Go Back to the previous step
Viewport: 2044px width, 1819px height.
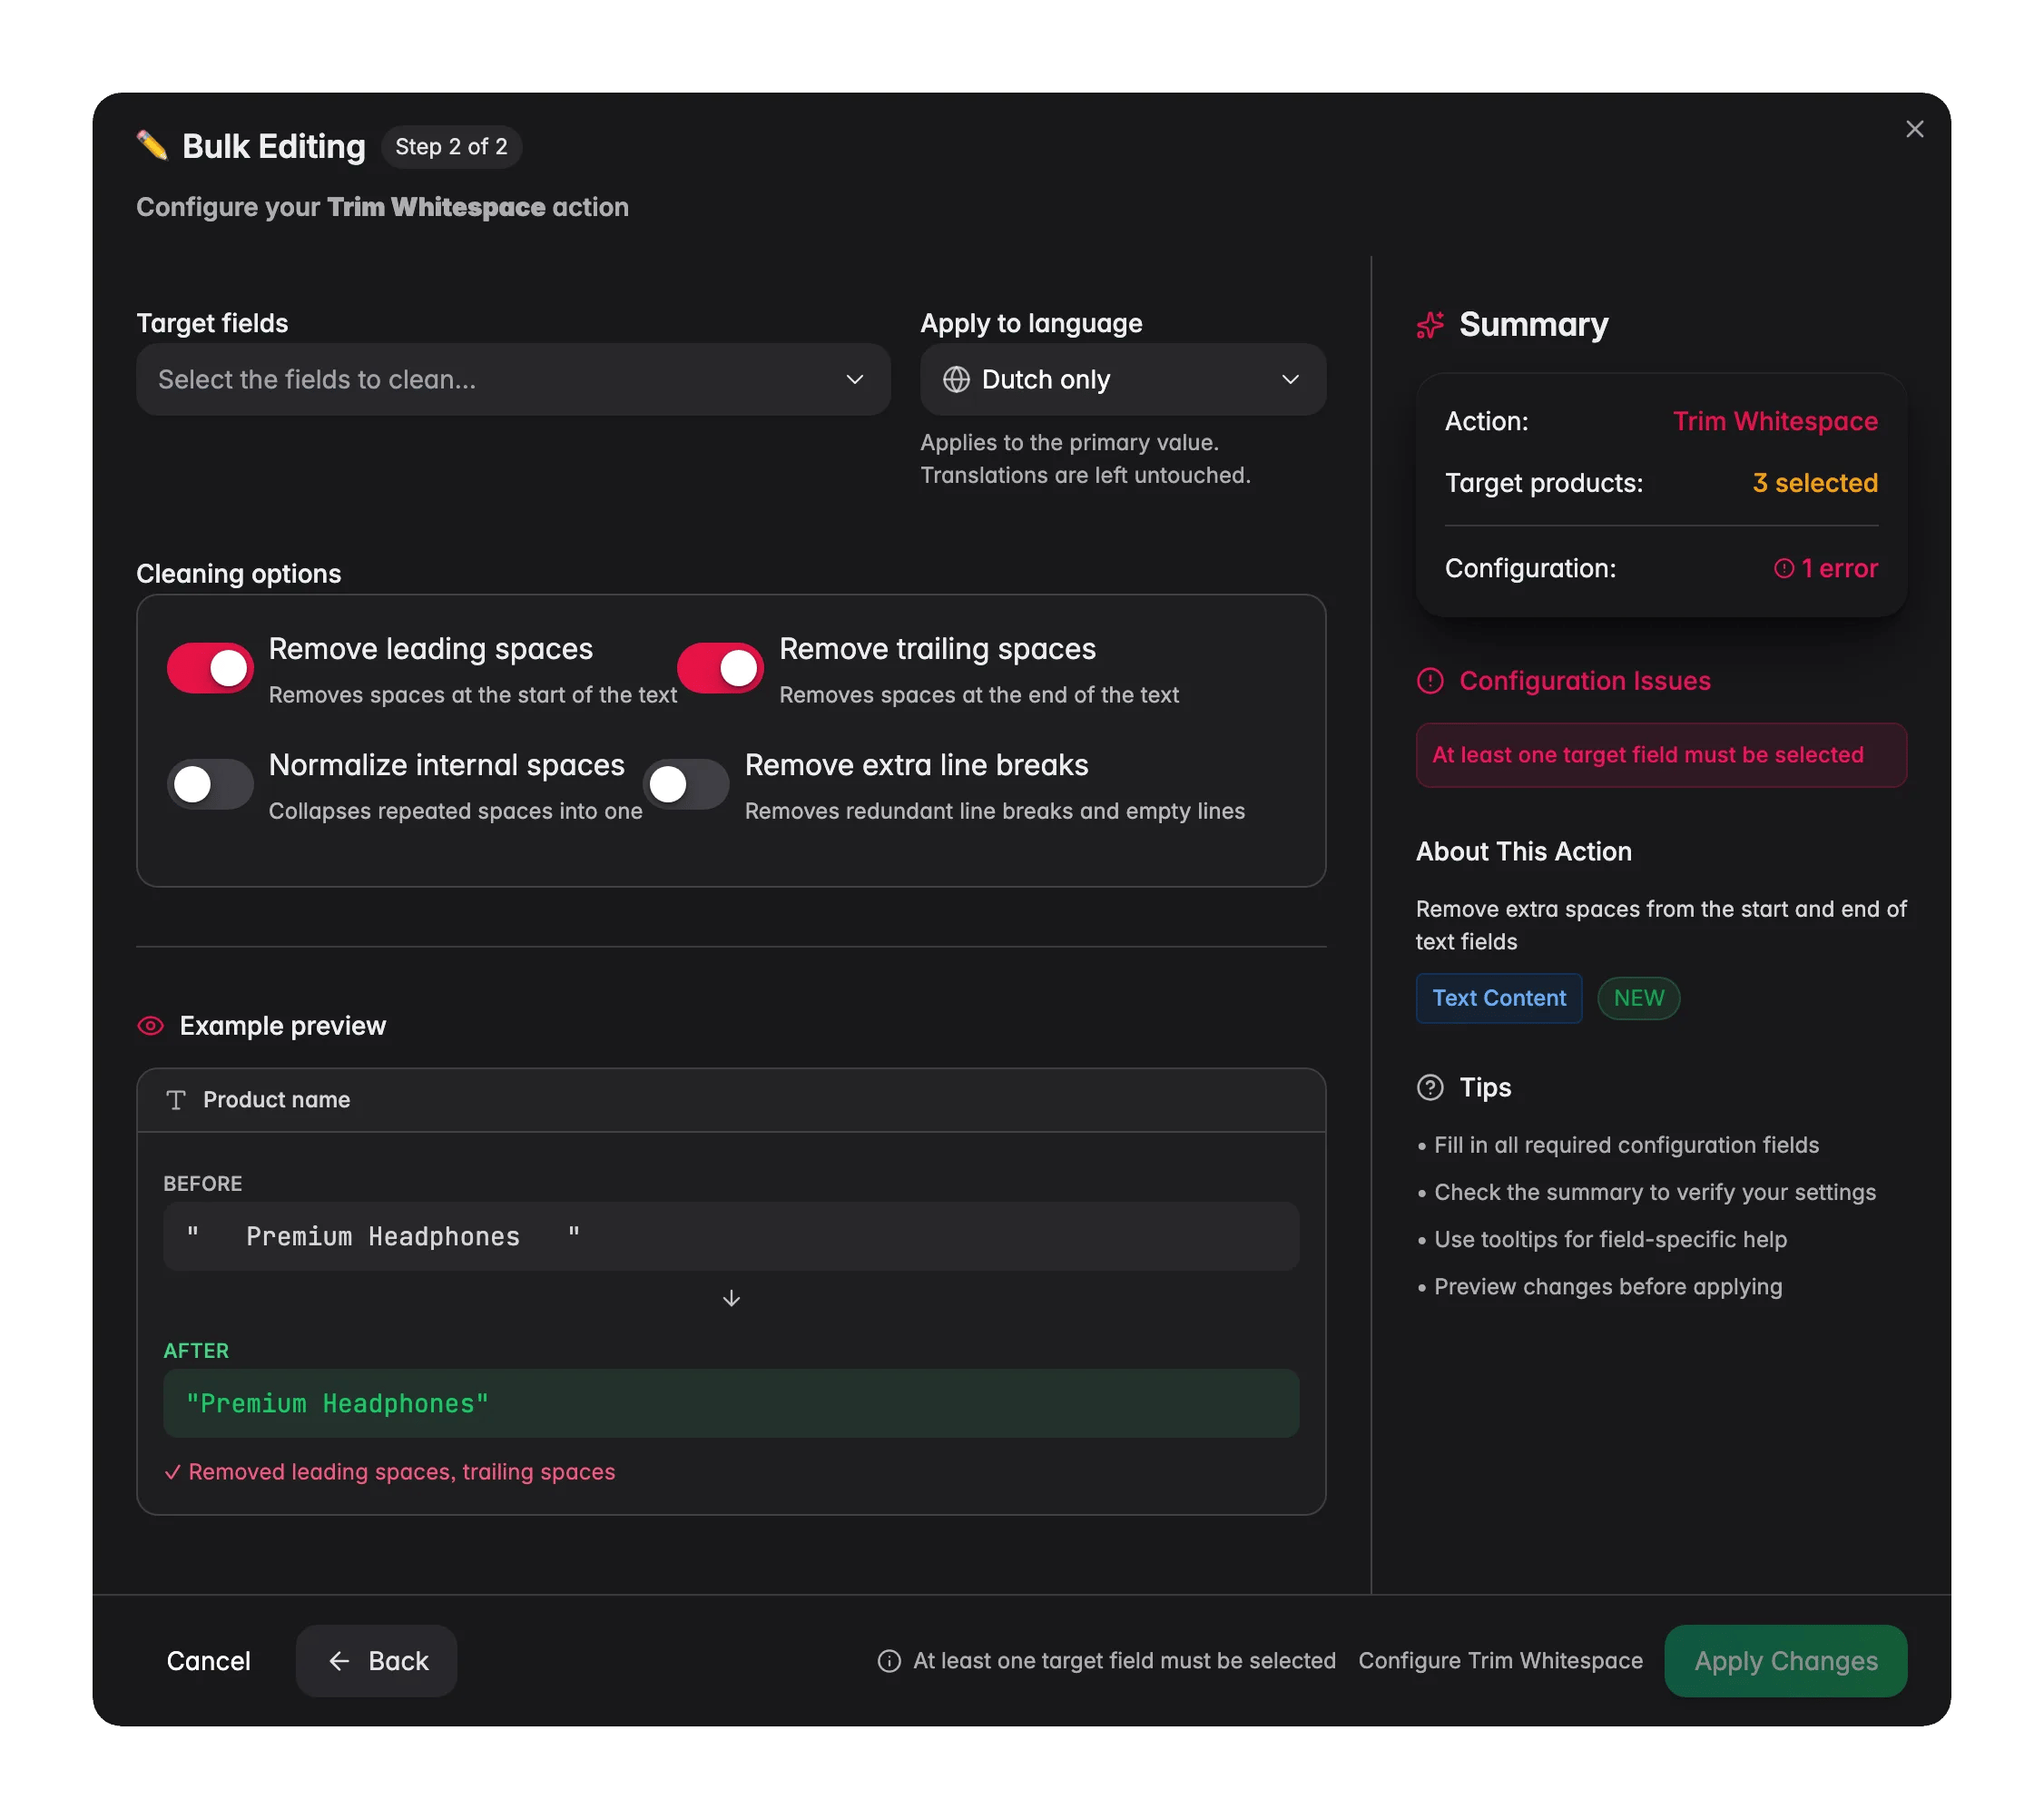(376, 1661)
